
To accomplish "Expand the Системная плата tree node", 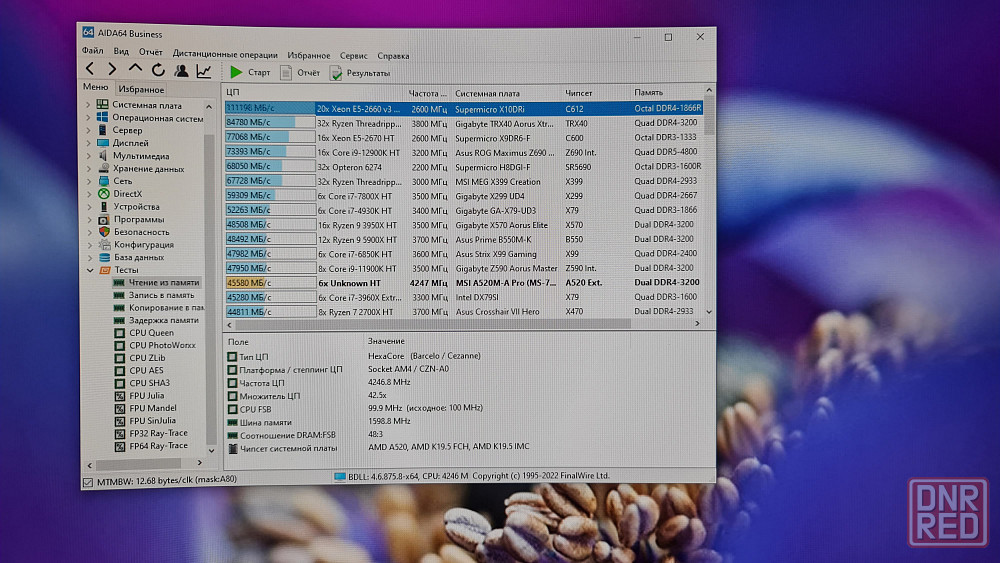I will (88, 105).
